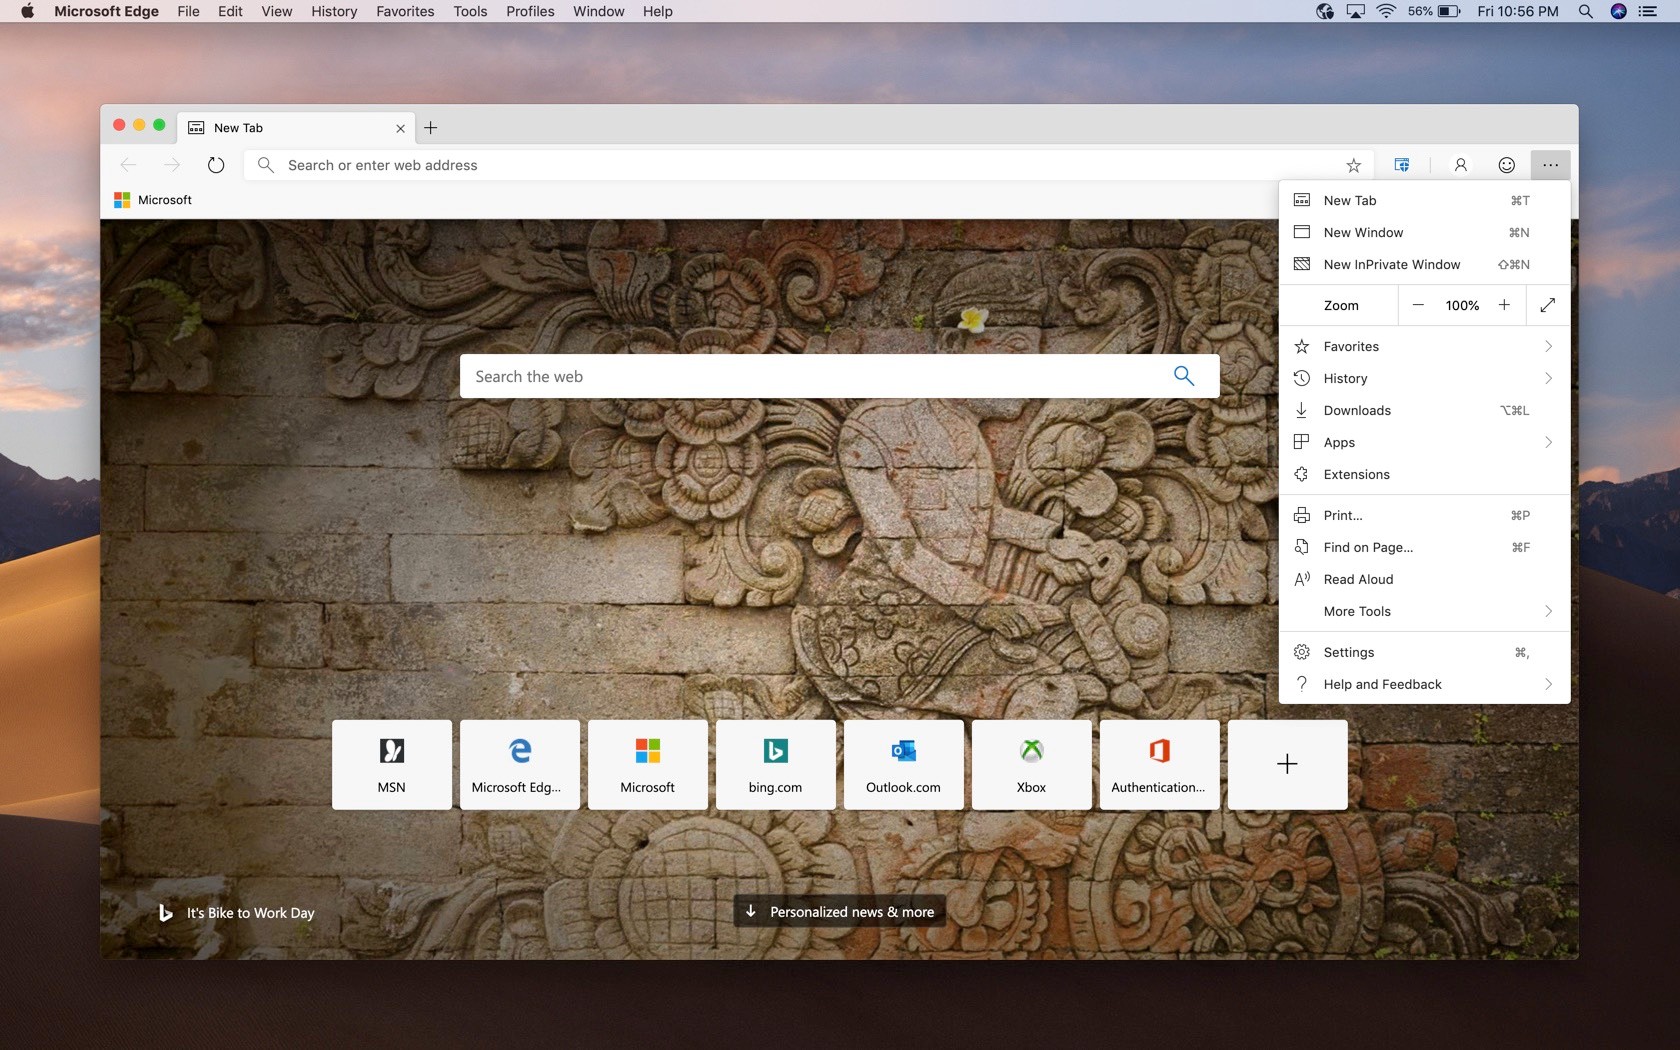
Task: Select New InPrivate Window from menu
Action: coord(1391,265)
